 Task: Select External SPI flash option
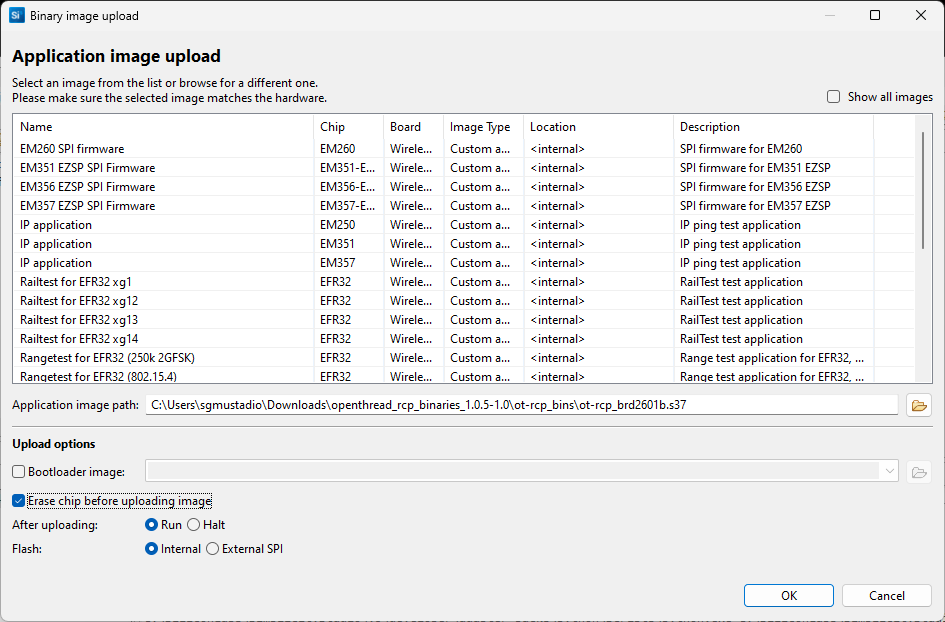(211, 548)
